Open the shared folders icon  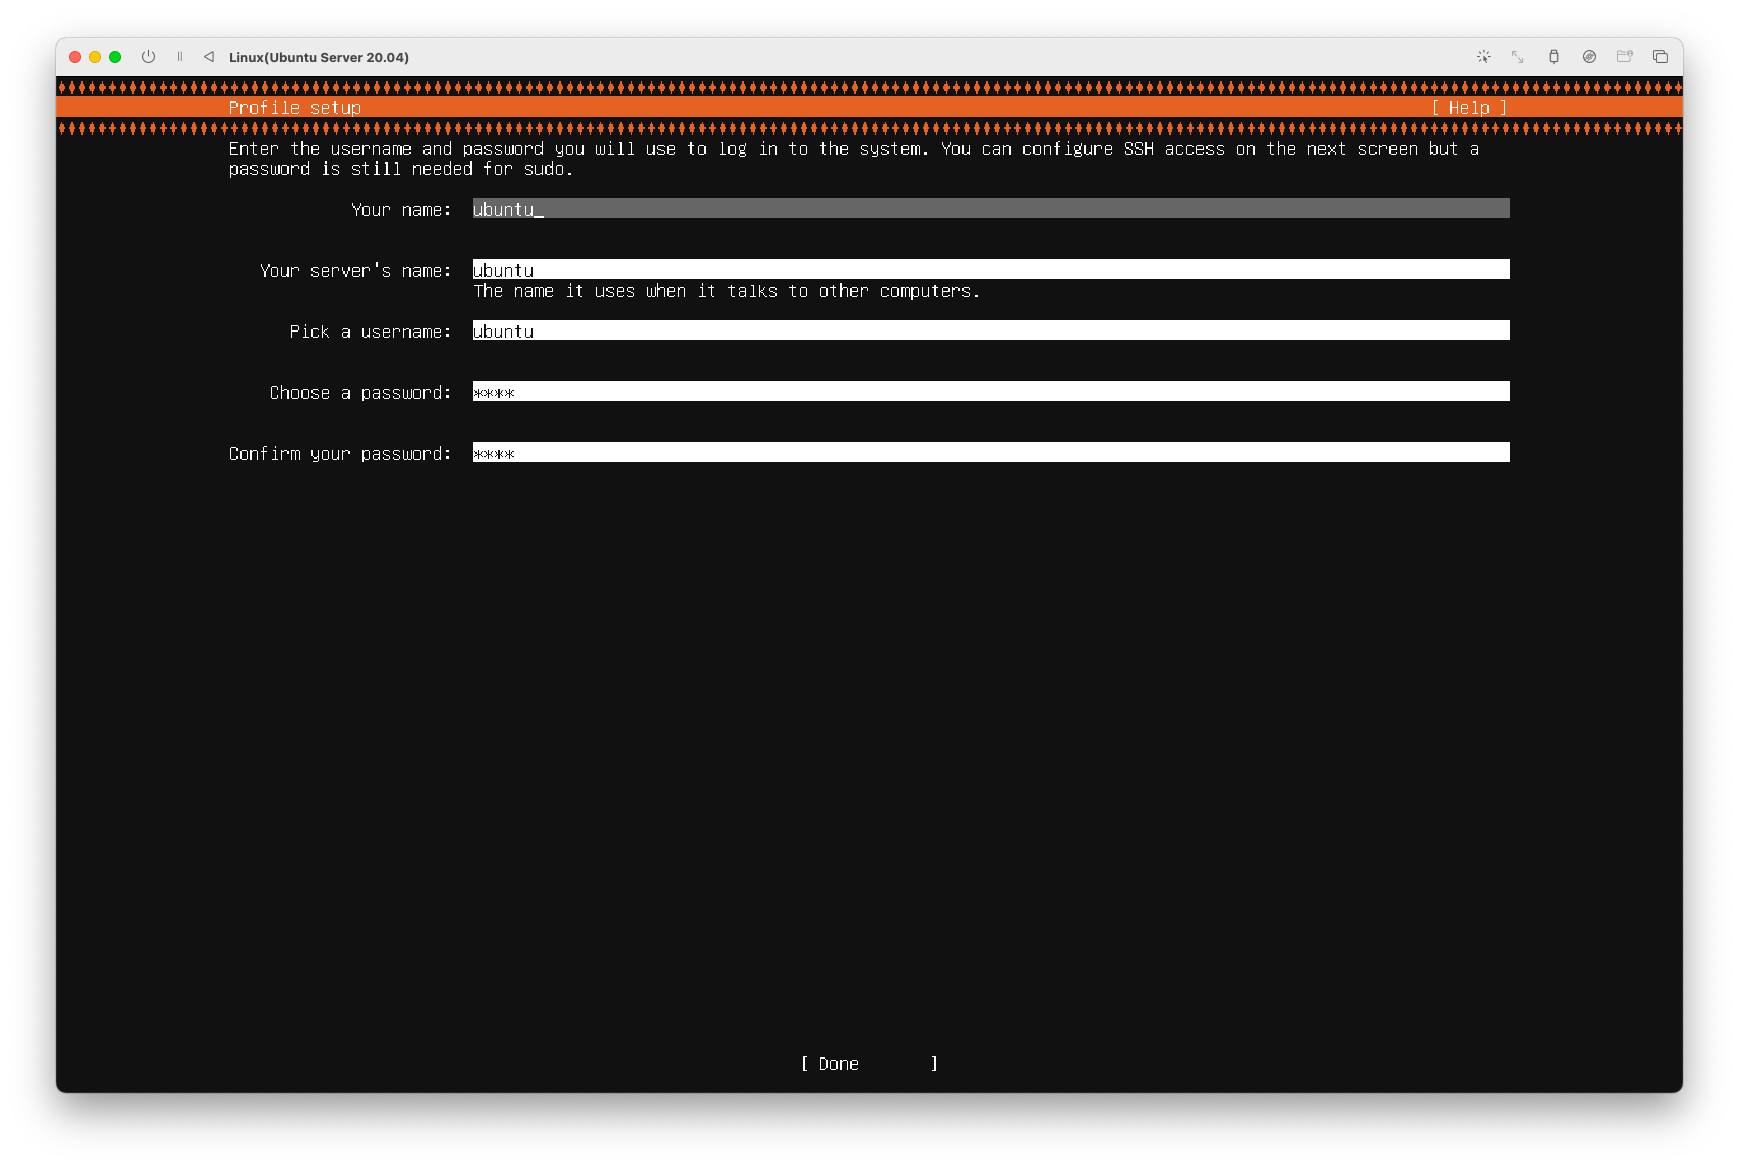tap(1625, 57)
